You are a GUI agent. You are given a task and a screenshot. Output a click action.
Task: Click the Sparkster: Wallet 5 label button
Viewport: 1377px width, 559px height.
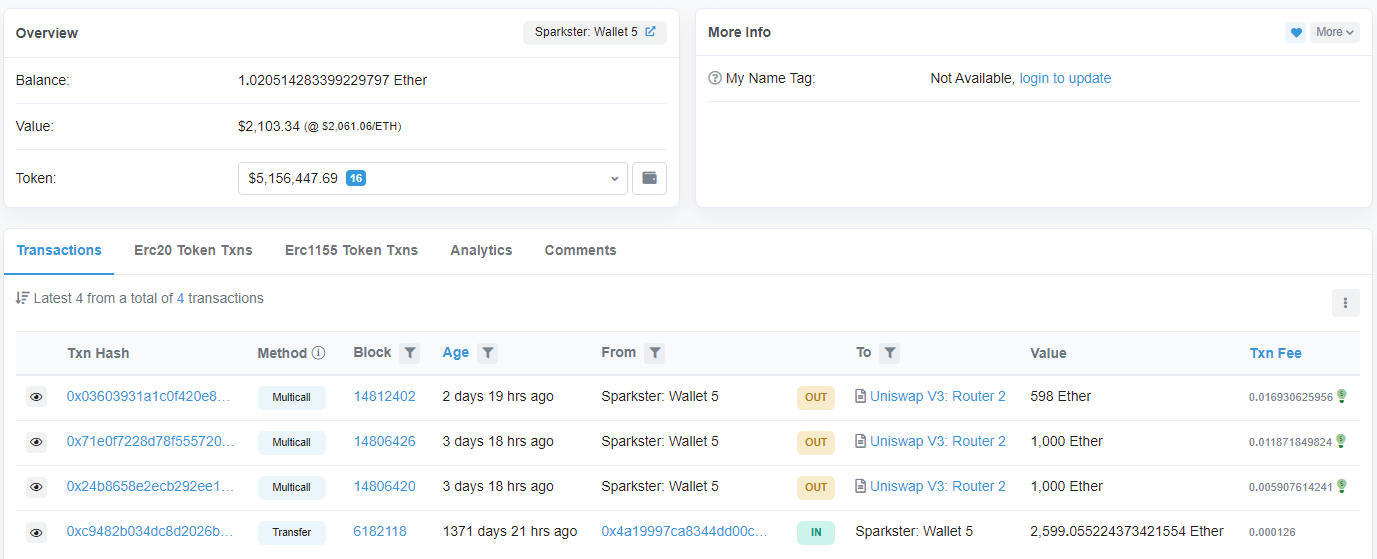(594, 33)
